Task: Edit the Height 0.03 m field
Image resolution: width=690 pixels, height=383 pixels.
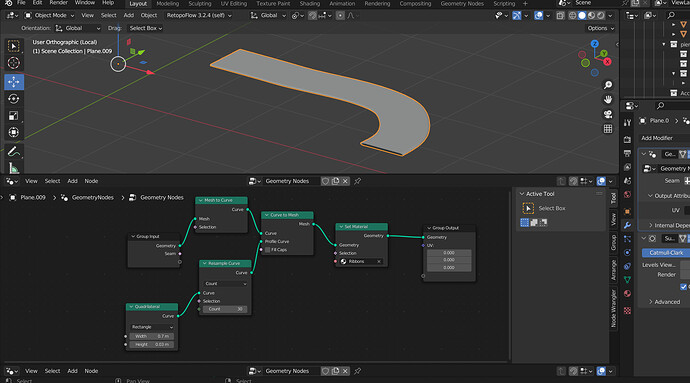Action: click(x=152, y=345)
